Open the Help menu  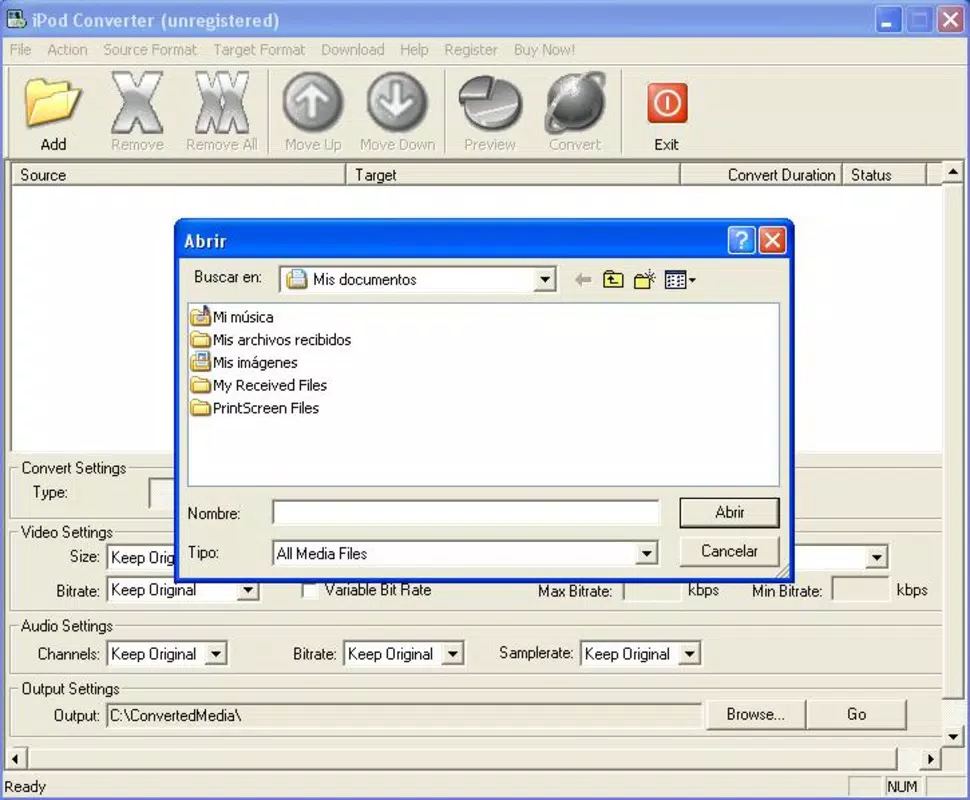click(x=414, y=49)
